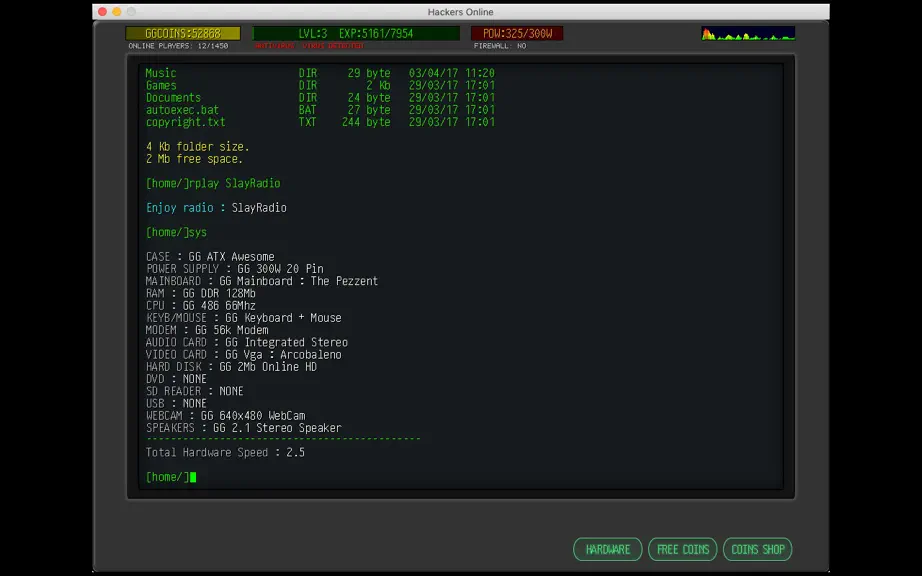This screenshot has width=922, height=576.
Task: Click the GGCOINS balance indicator
Action: pos(183,34)
